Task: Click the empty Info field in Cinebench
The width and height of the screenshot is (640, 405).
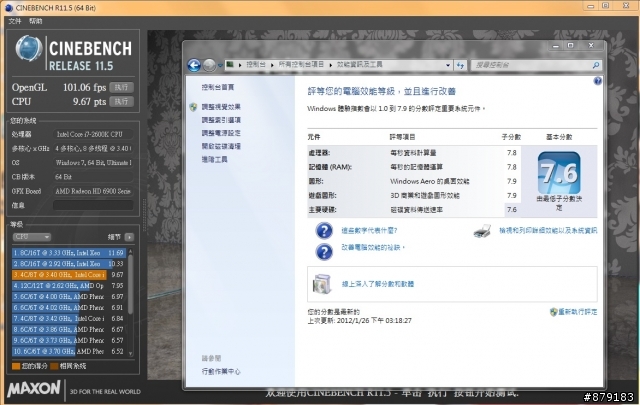Action: point(93,205)
